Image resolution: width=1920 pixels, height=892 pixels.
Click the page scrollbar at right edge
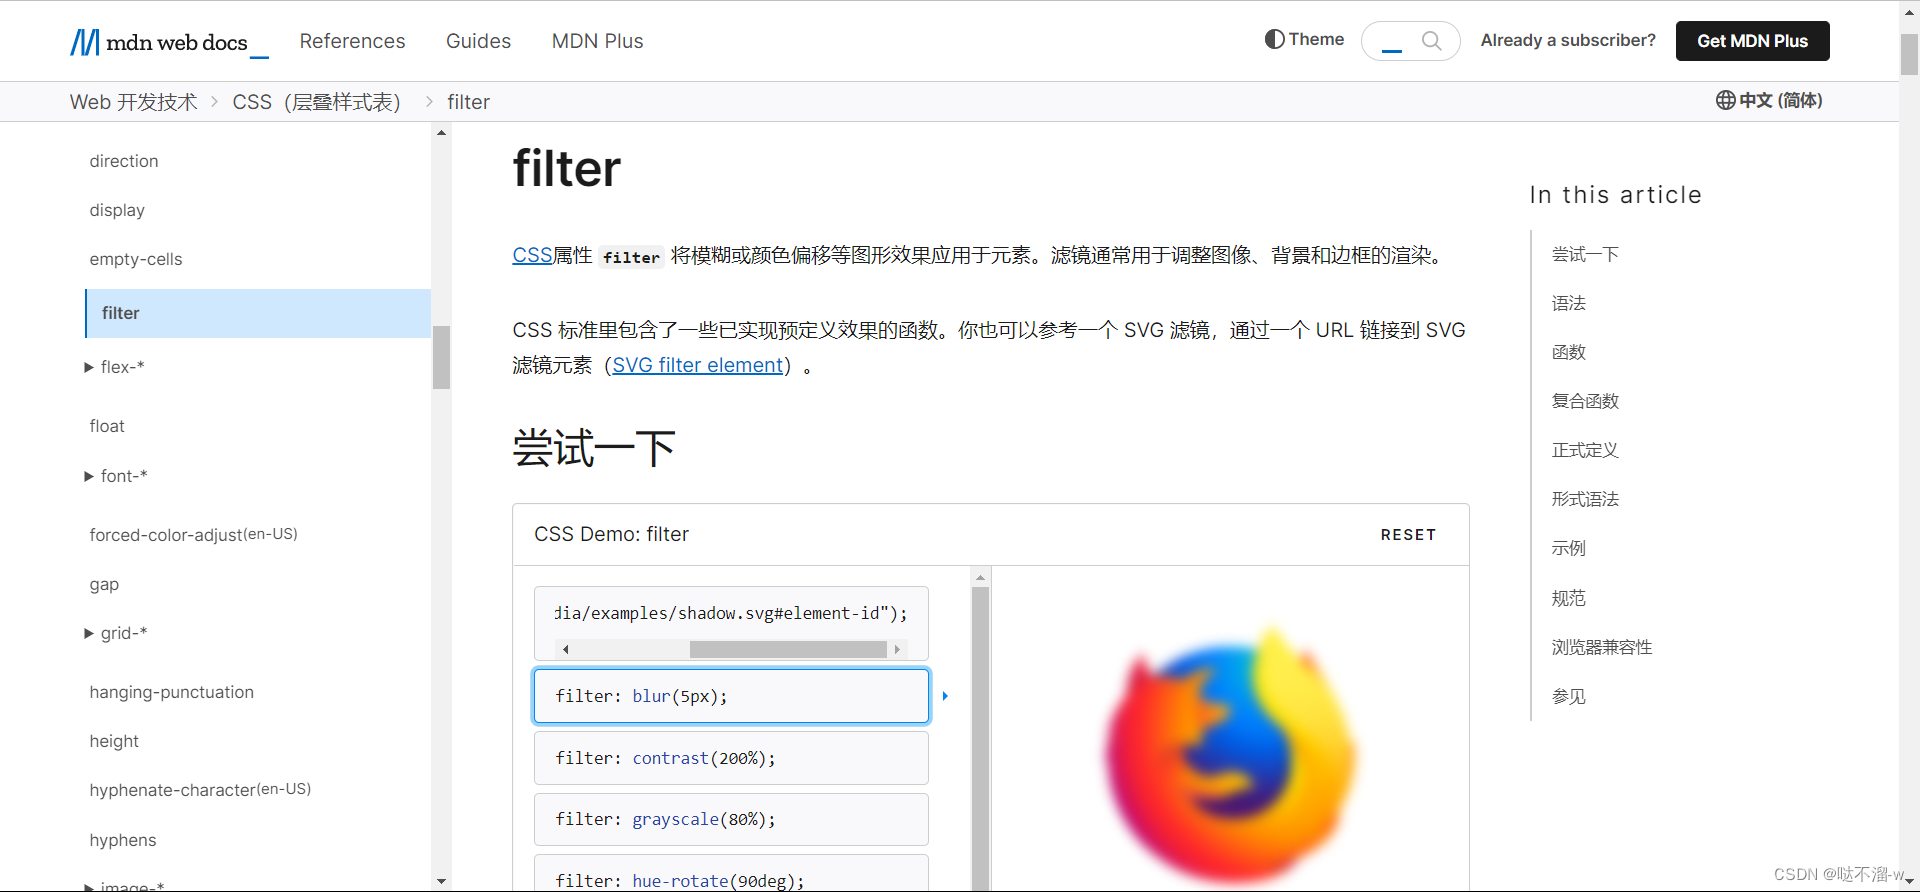point(1909,55)
